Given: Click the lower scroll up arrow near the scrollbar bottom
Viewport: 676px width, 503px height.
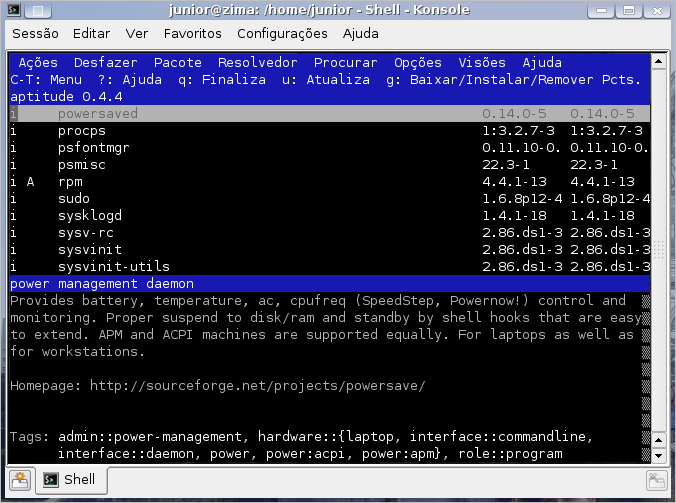Looking at the screenshot, I should pos(658,440).
